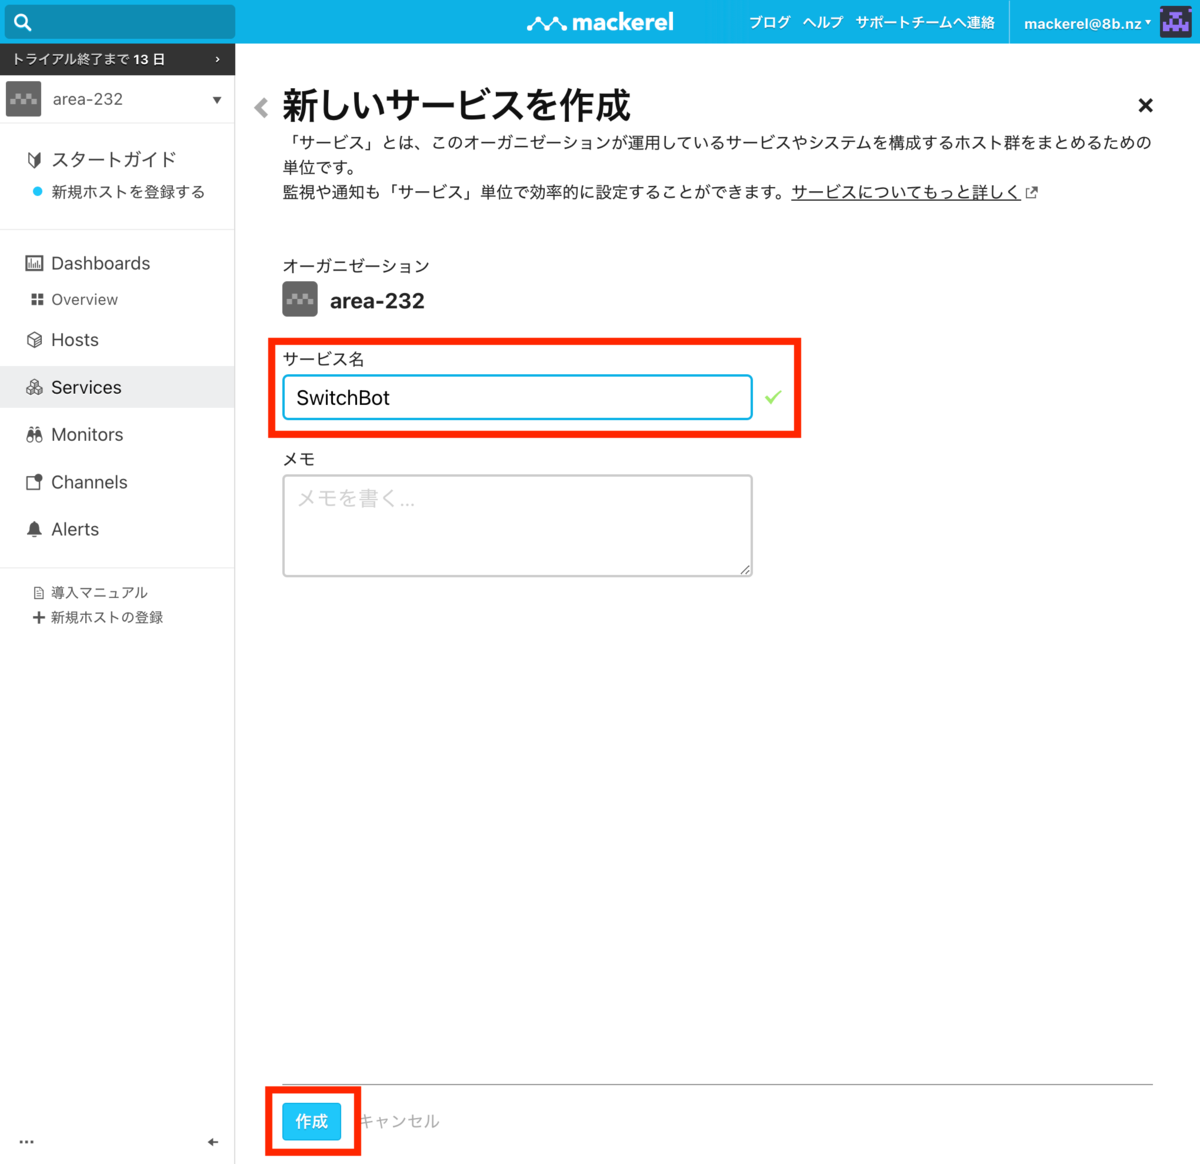
Task: Open the mackerel@8b.nz account menu
Action: pyautogui.click(x=1087, y=23)
